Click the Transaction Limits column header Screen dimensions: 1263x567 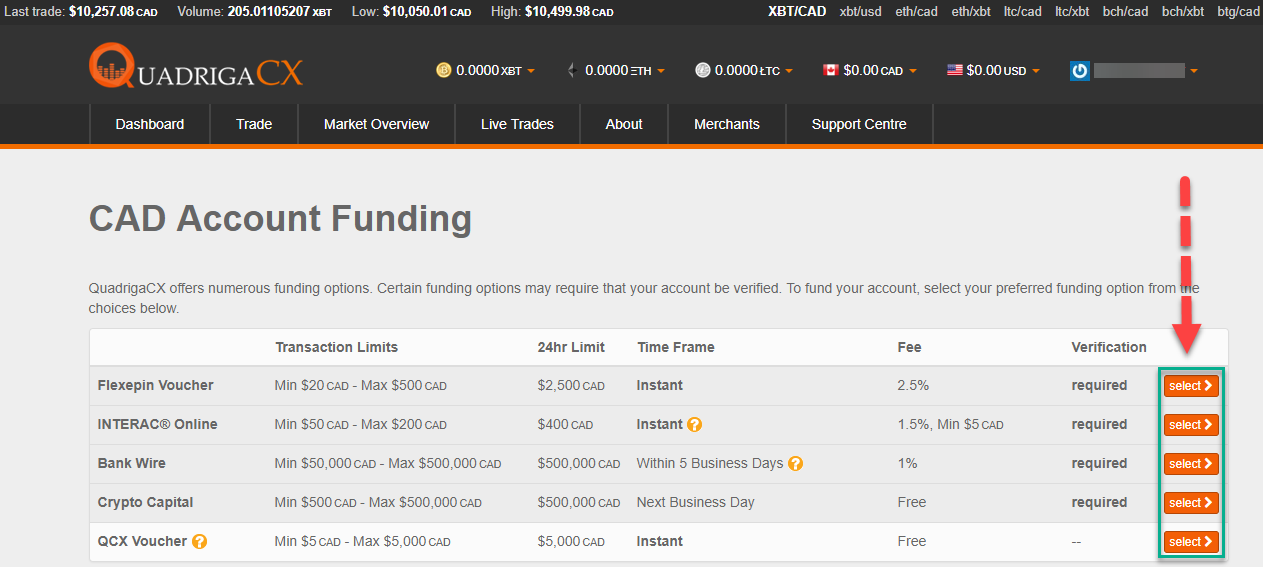point(337,347)
